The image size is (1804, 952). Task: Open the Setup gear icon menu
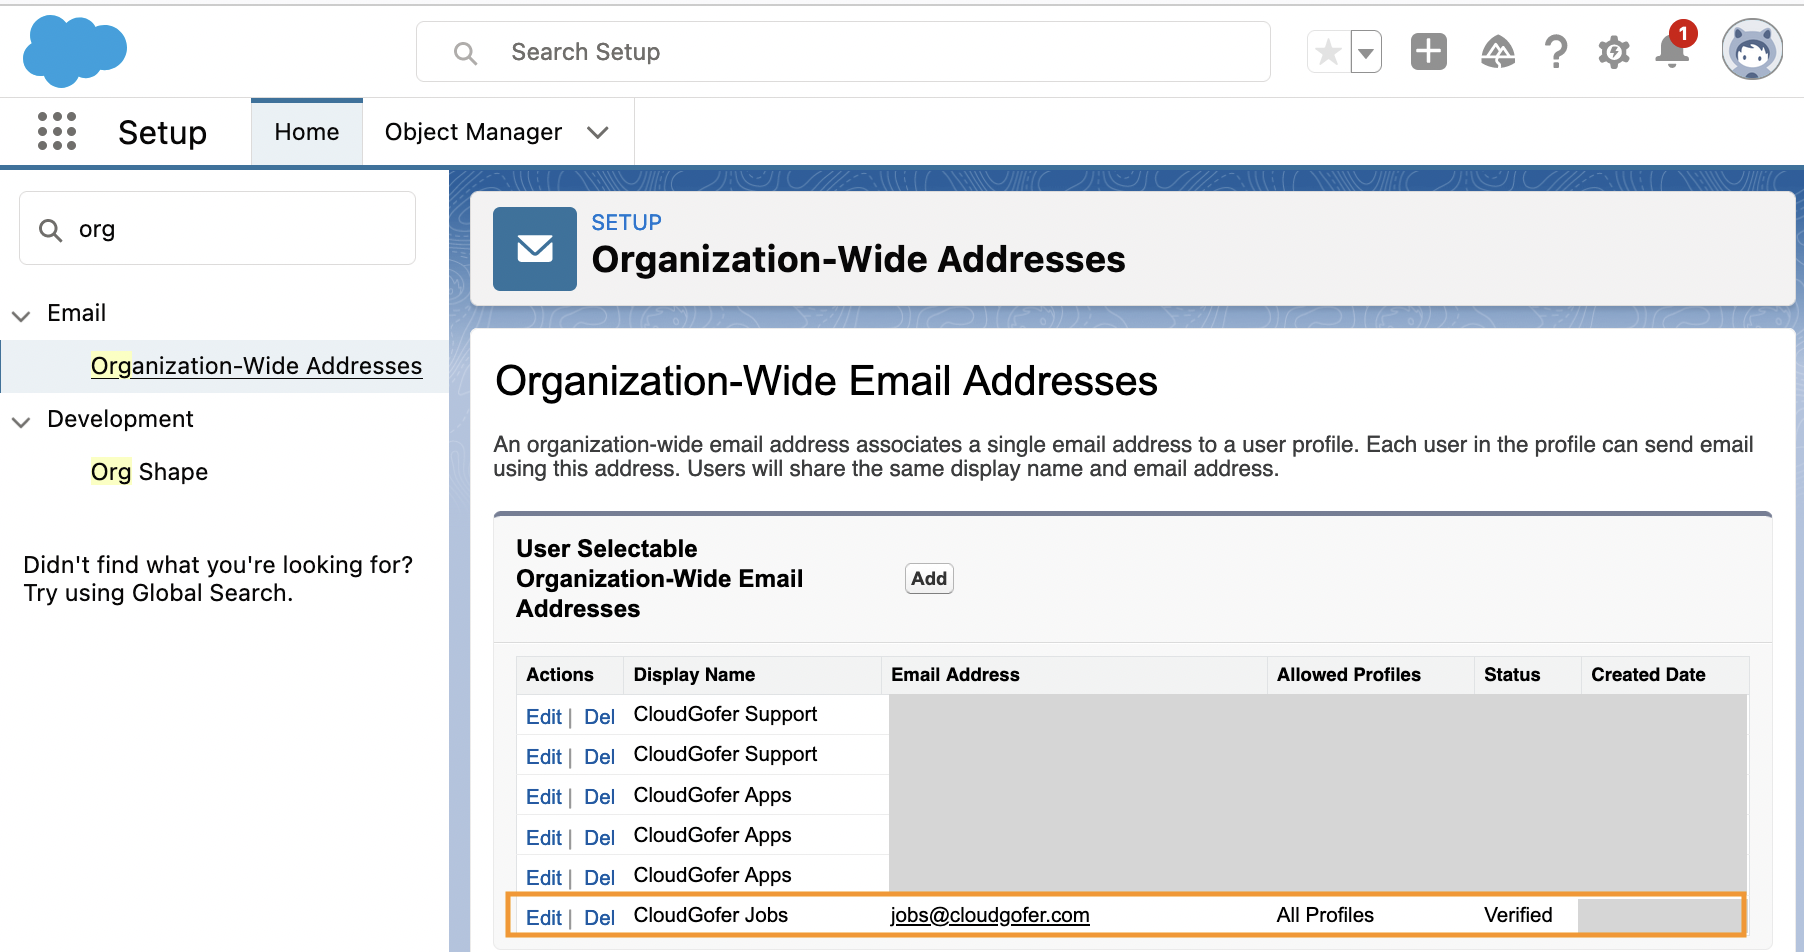click(1614, 52)
